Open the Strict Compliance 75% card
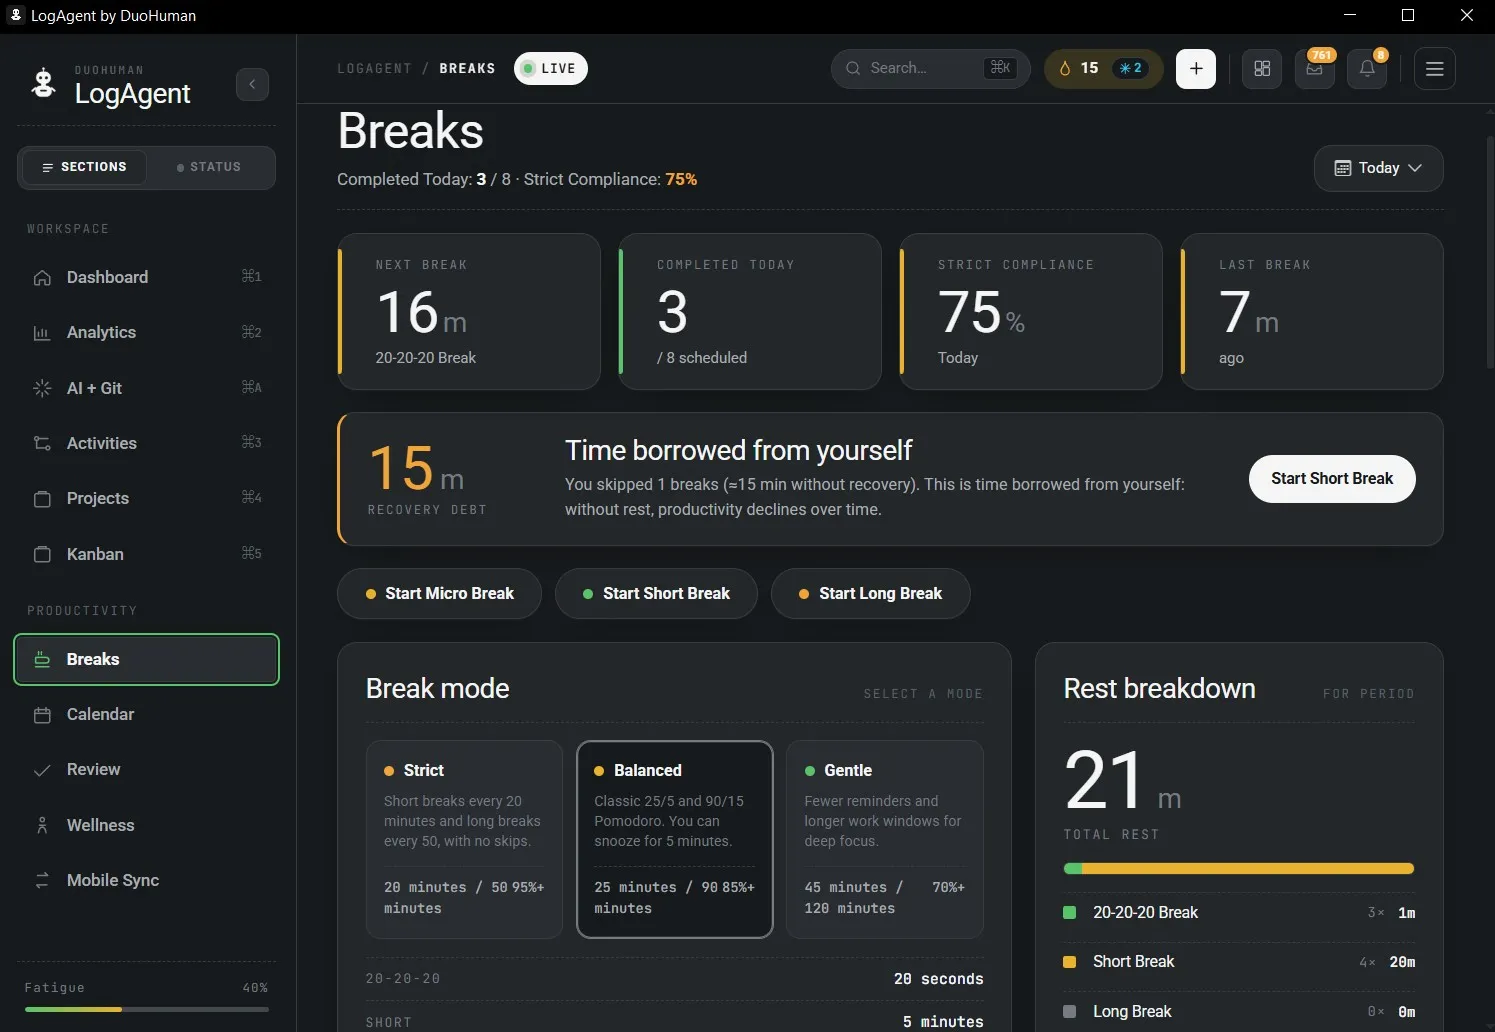 (1031, 311)
